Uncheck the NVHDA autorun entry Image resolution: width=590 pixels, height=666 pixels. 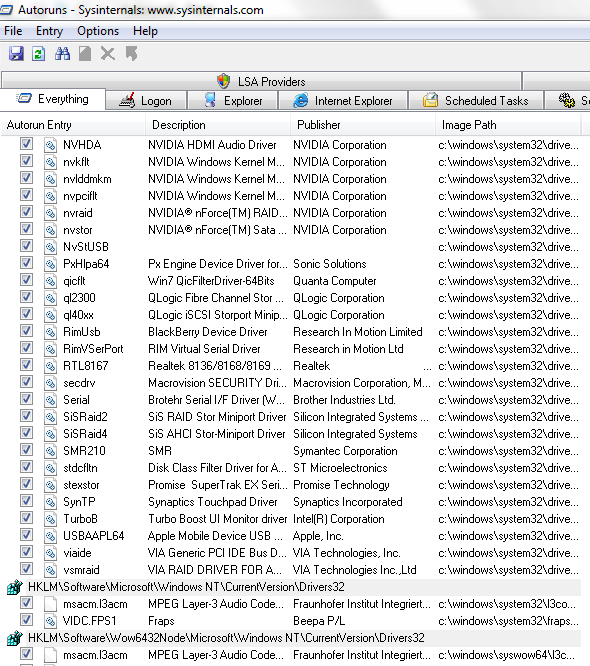click(x=26, y=144)
